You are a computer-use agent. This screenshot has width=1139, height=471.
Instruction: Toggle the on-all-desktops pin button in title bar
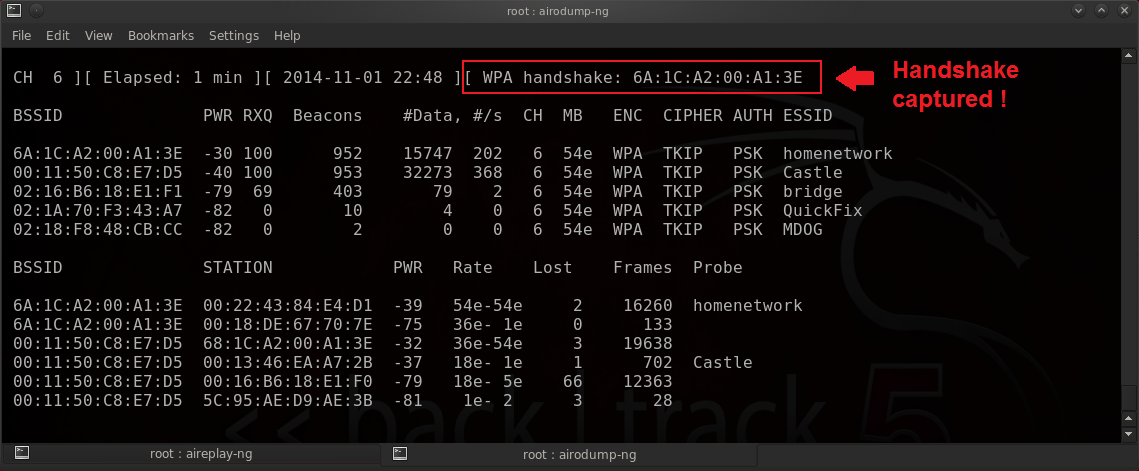[36, 11]
